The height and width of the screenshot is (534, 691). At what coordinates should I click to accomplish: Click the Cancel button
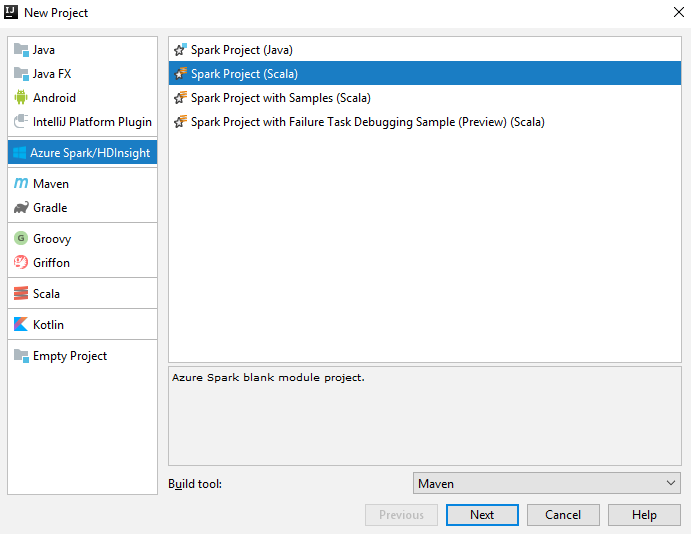563,515
